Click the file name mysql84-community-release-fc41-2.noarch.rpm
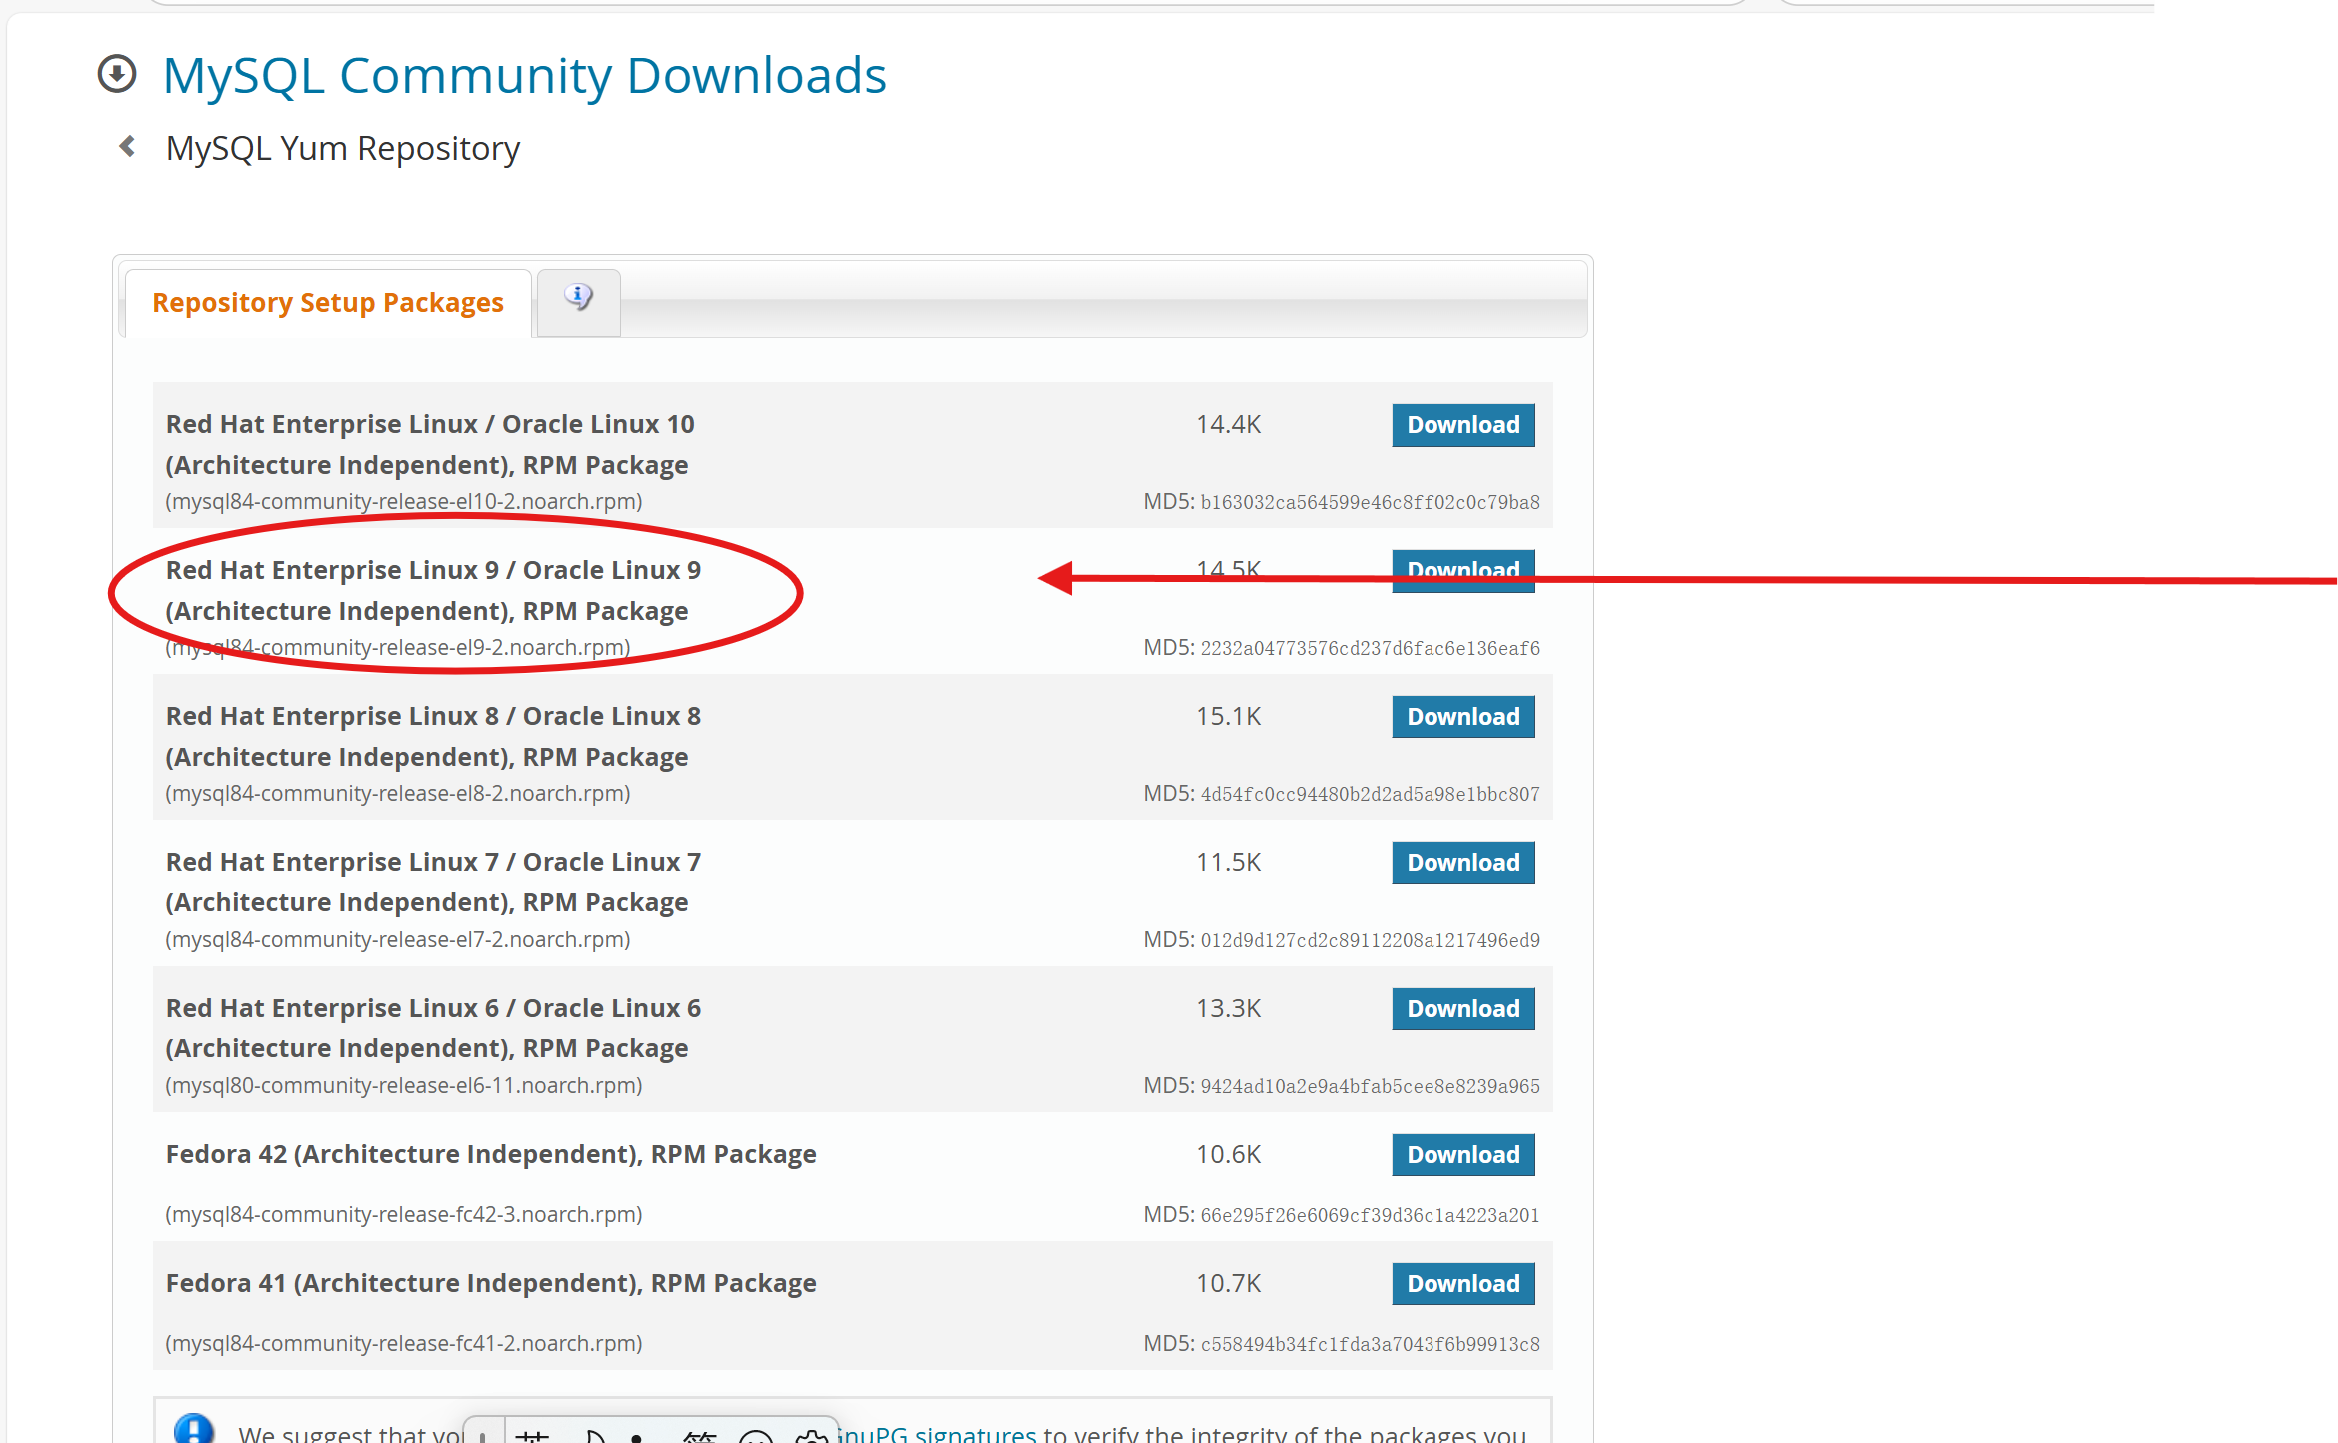This screenshot has width=2338, height=1443. 404,1343
